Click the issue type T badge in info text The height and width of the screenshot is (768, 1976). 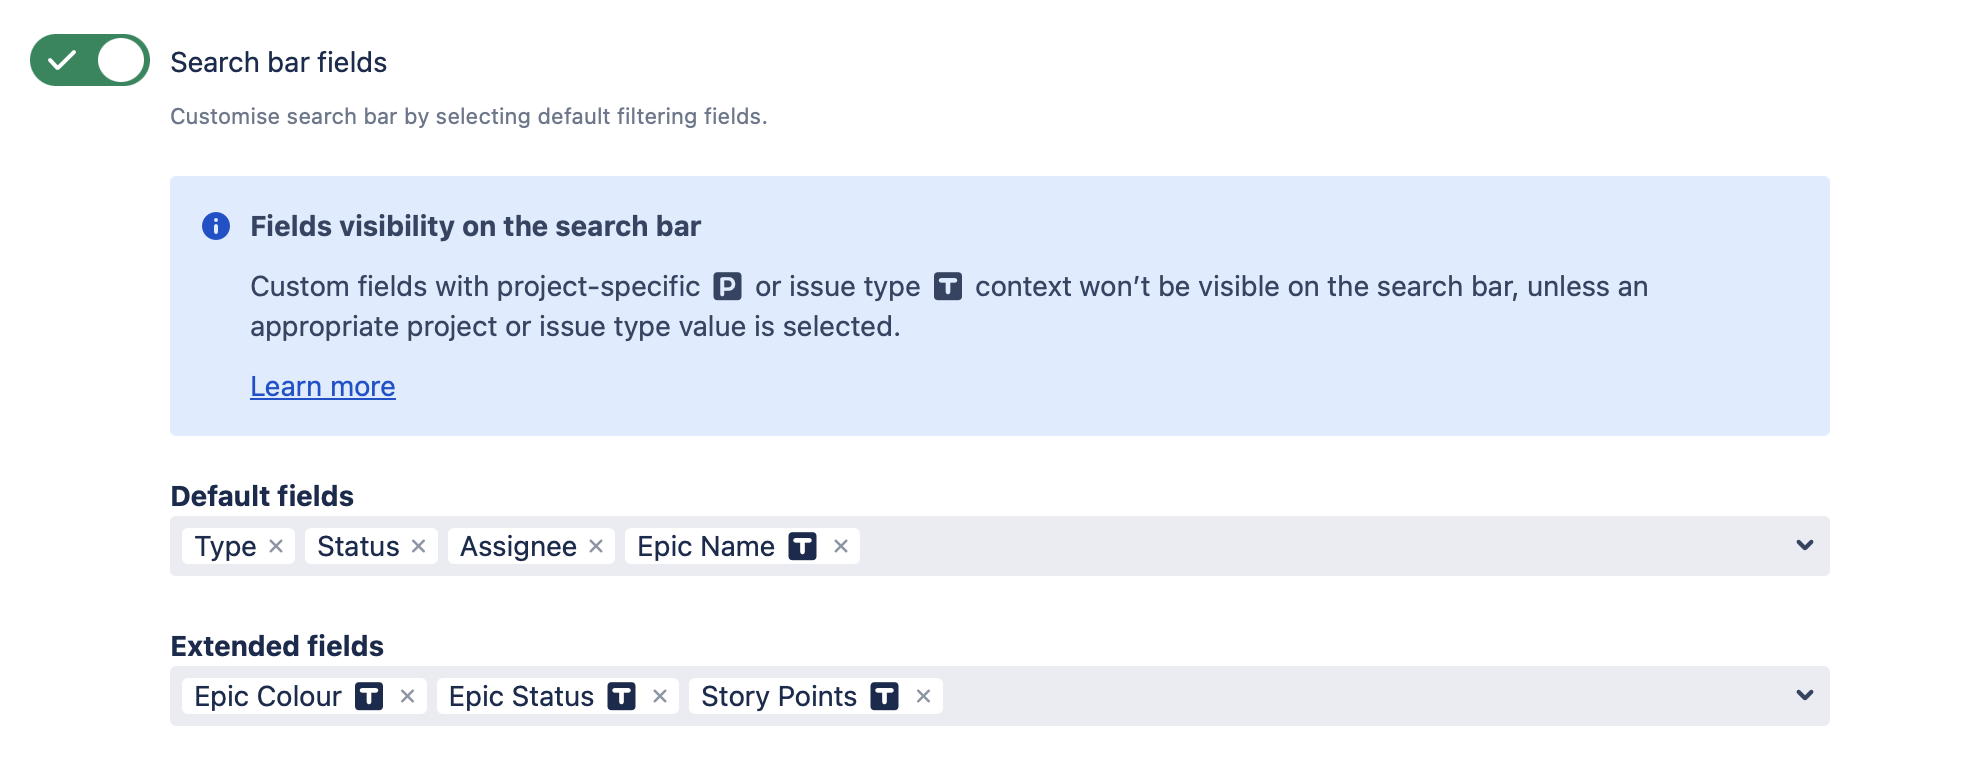(x=947, y=287)
